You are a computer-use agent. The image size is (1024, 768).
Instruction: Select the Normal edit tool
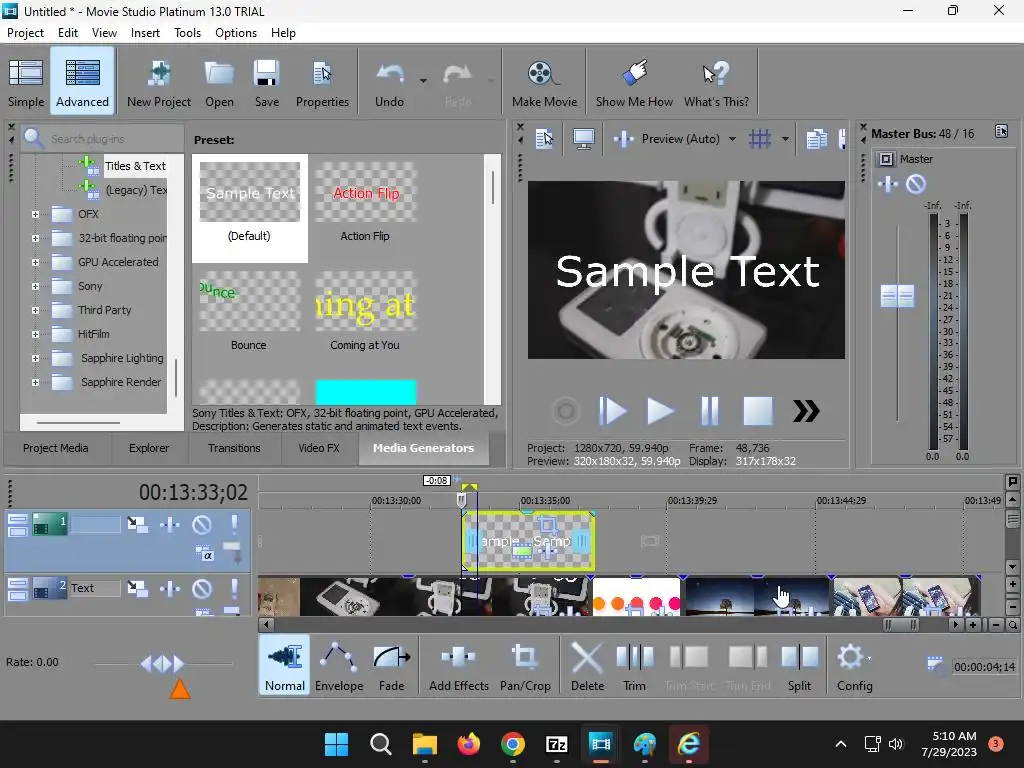285,665
